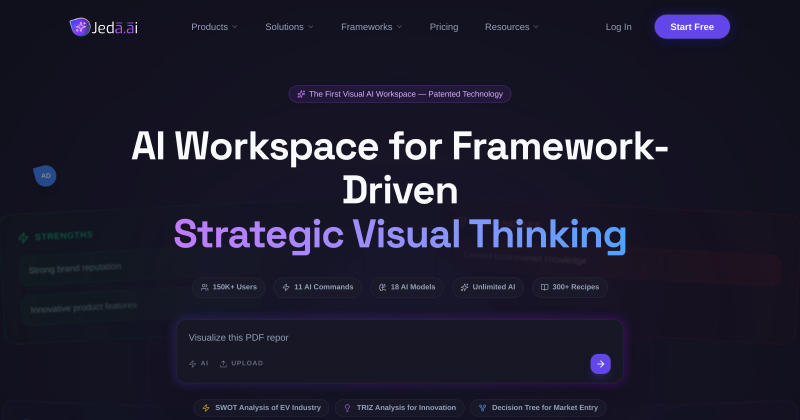Click the icon beside 18 AI Models

382,287
